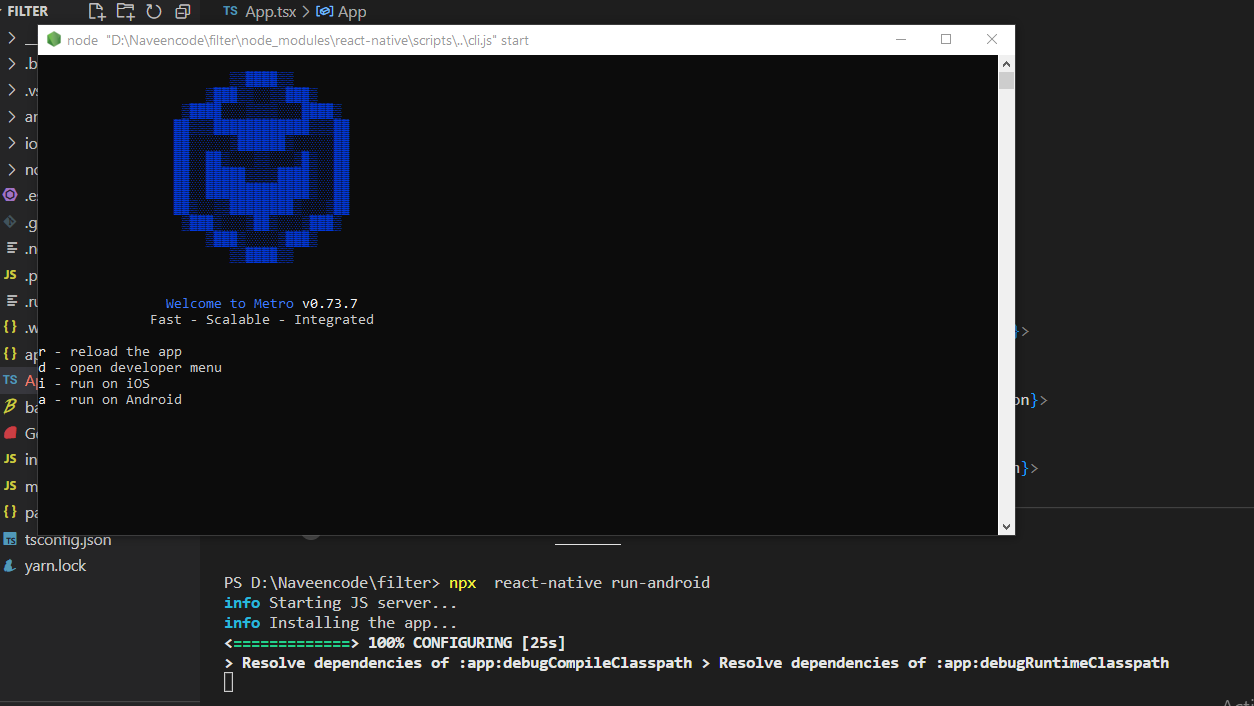This screenshot has width=1254, height=706.
Task: Click the braces icon of the '.w' file
Action: click(11, 327)
